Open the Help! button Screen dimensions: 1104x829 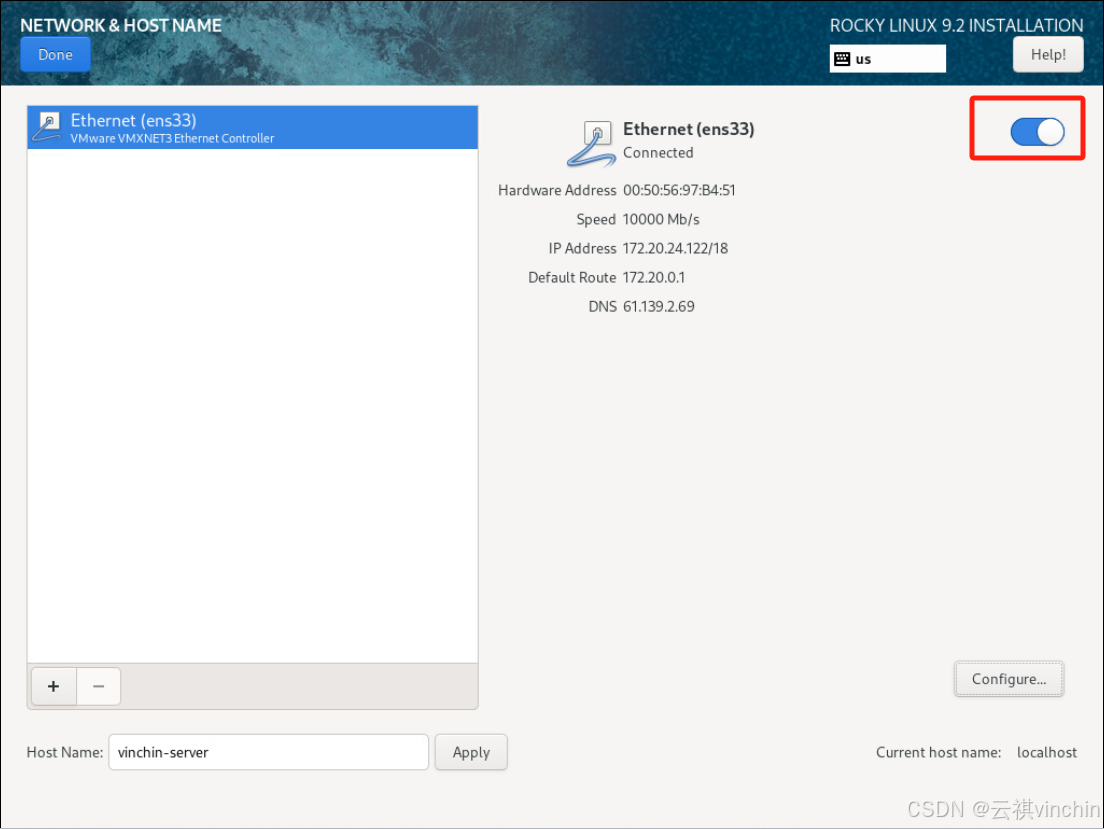coord(1048,55)
